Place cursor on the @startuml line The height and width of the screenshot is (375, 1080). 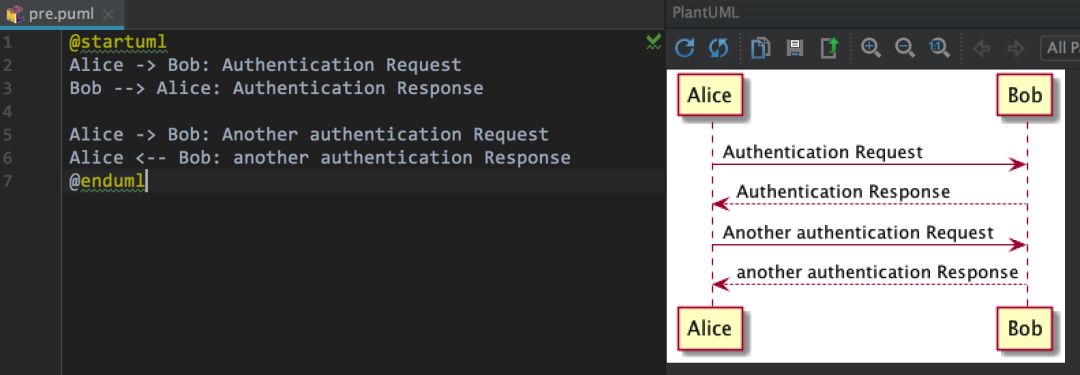click(x=118, y=42)
